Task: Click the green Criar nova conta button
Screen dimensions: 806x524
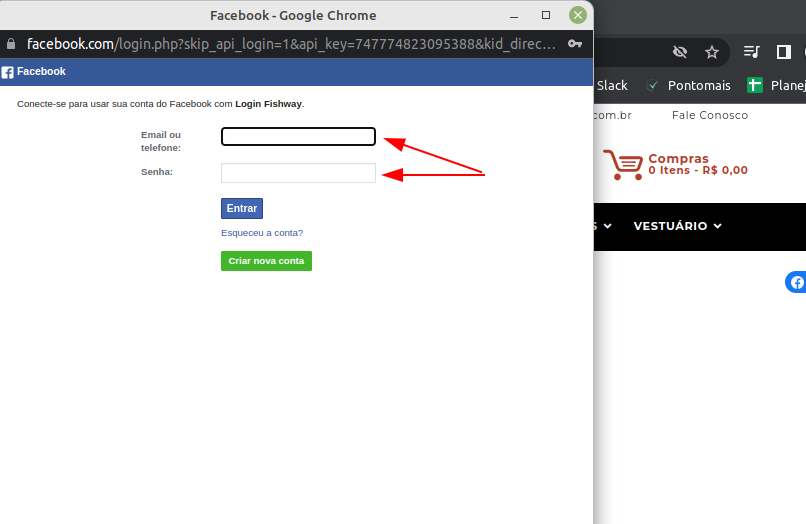Action: click(x=266, y=261)
